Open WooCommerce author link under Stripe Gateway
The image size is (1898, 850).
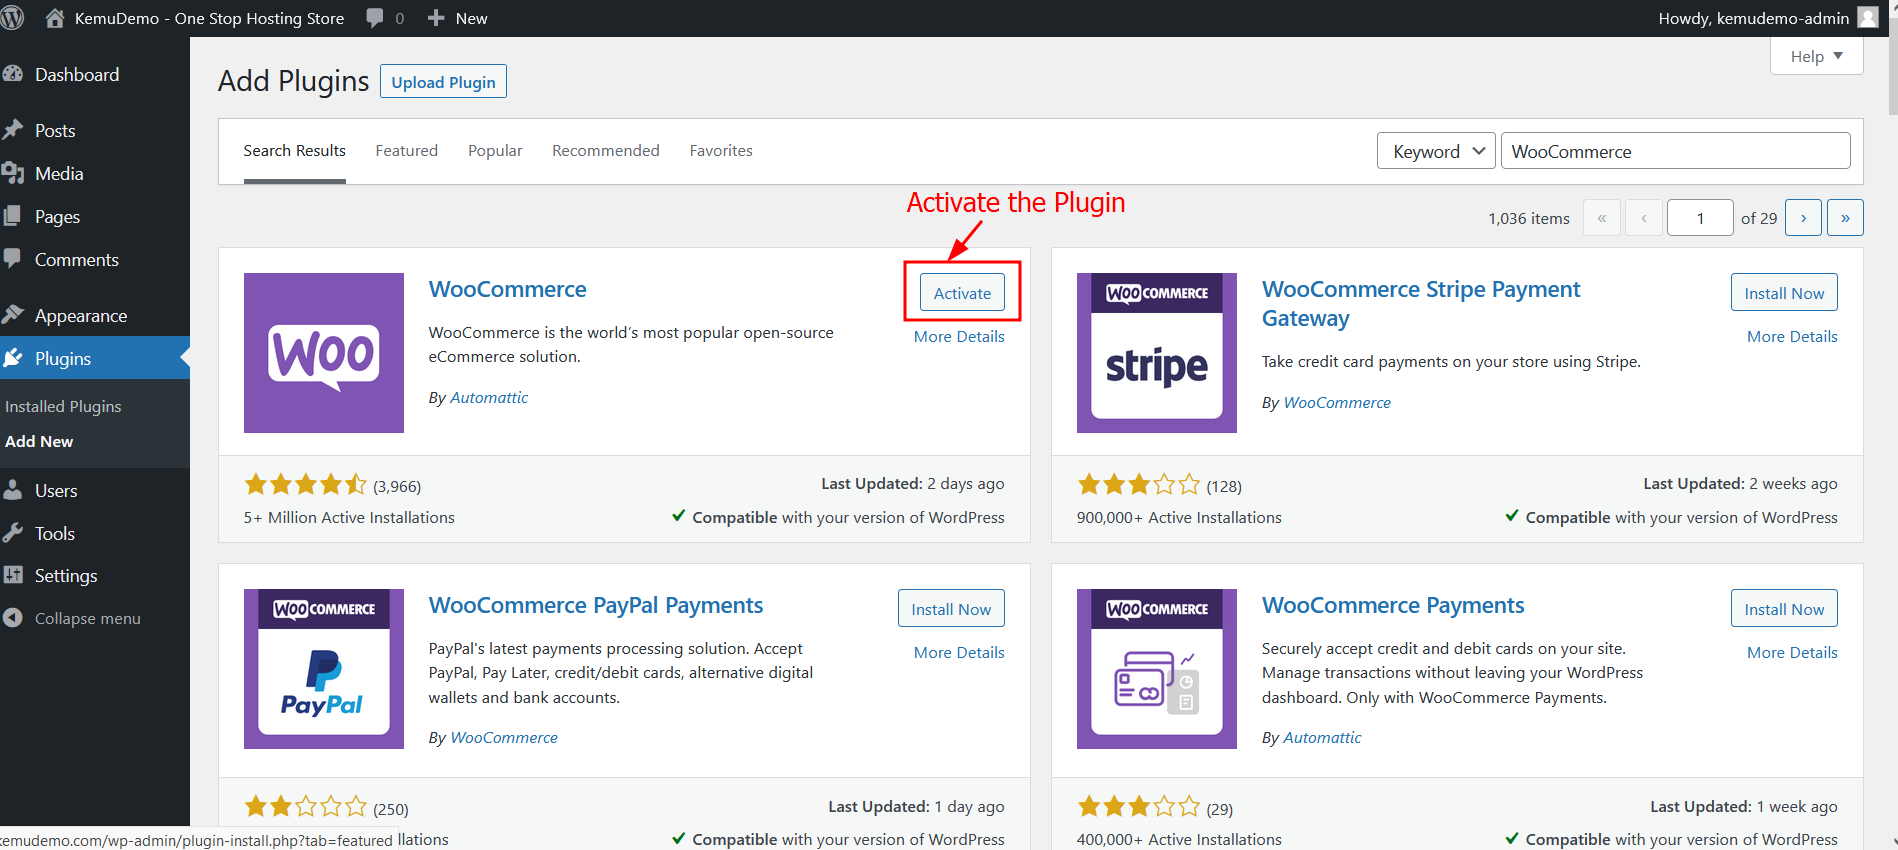[1337, 402]
